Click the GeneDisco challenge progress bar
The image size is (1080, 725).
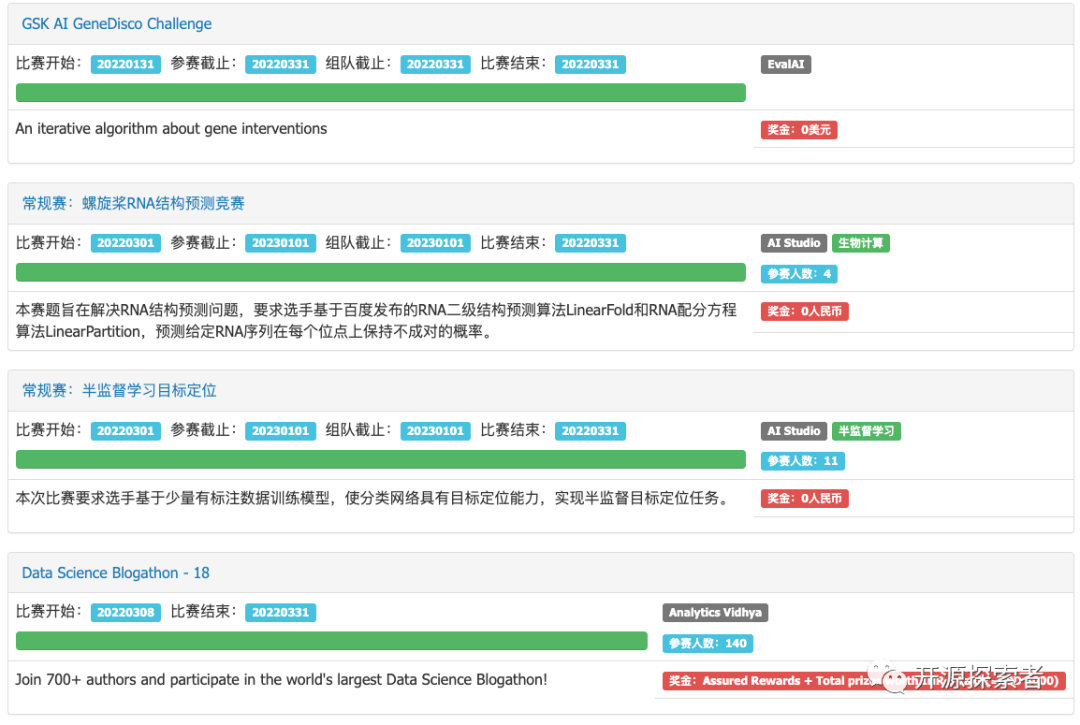click(380, 92)
